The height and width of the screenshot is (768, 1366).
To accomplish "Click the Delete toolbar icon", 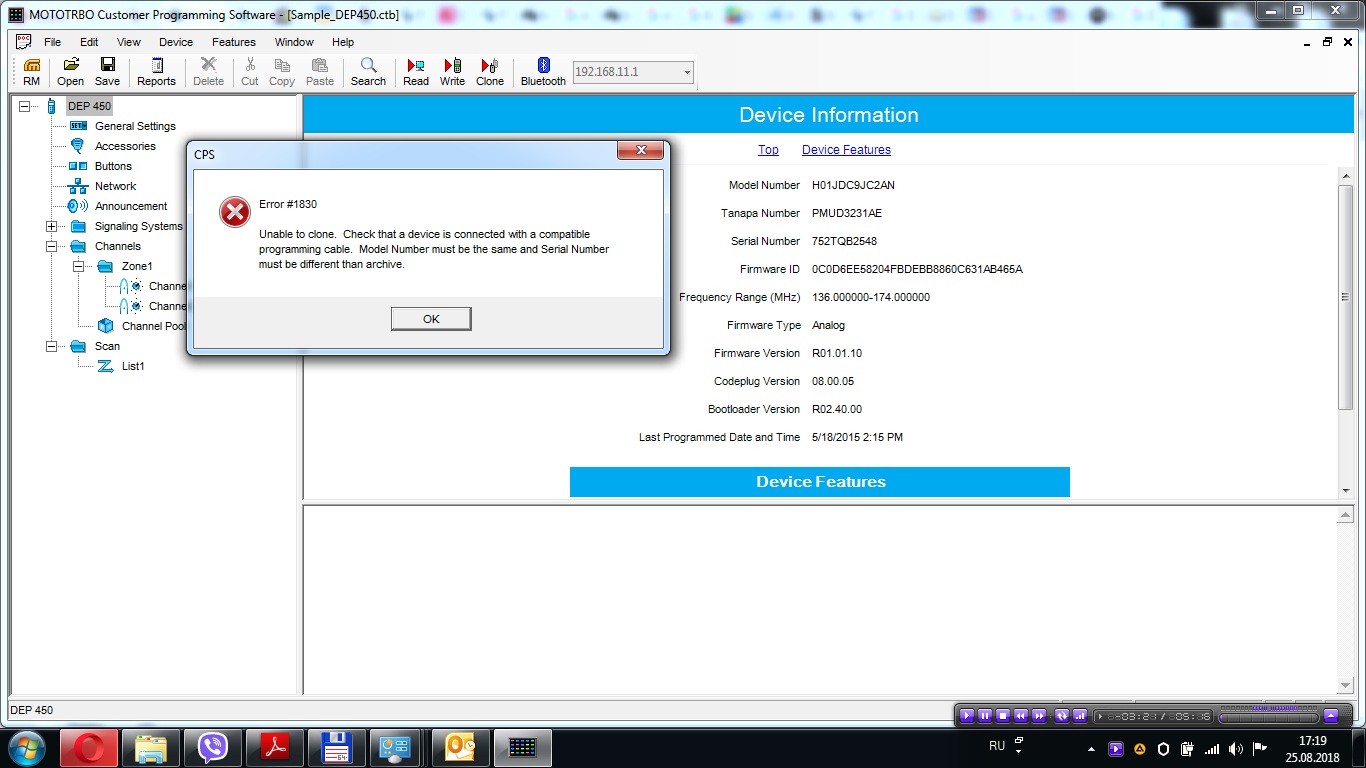I will click(208, 72).
